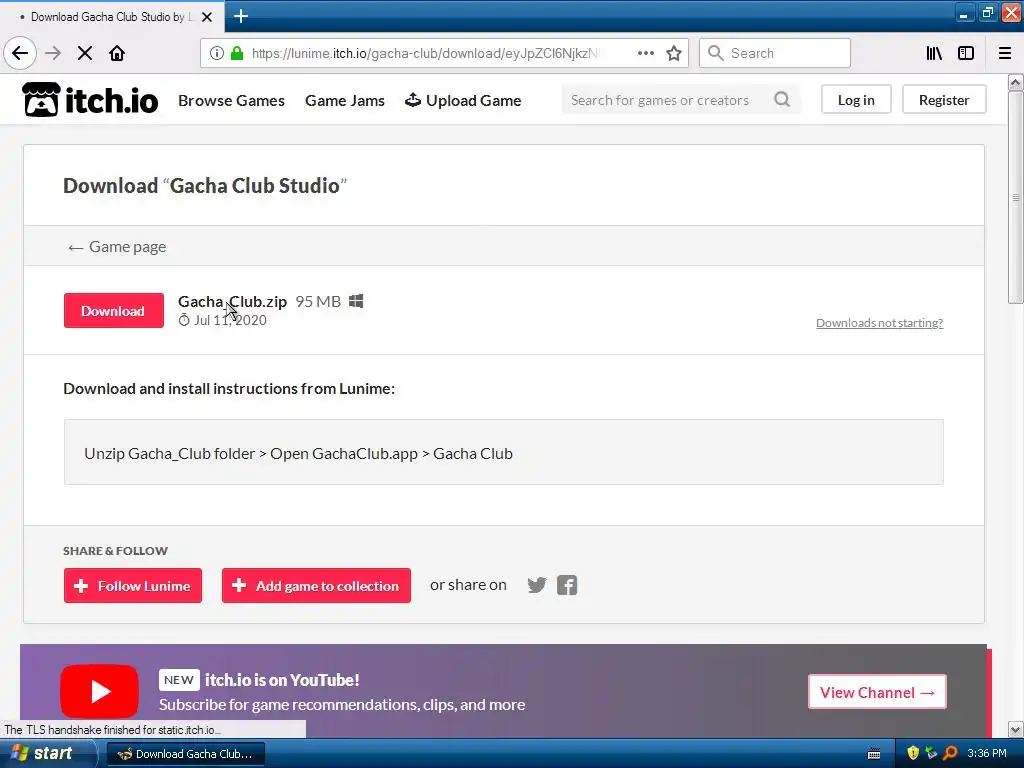Image resolution: width=1024 pixels, height=768 pixels.
Task: Show site information icon in address bar
Action: click(216, 53)
